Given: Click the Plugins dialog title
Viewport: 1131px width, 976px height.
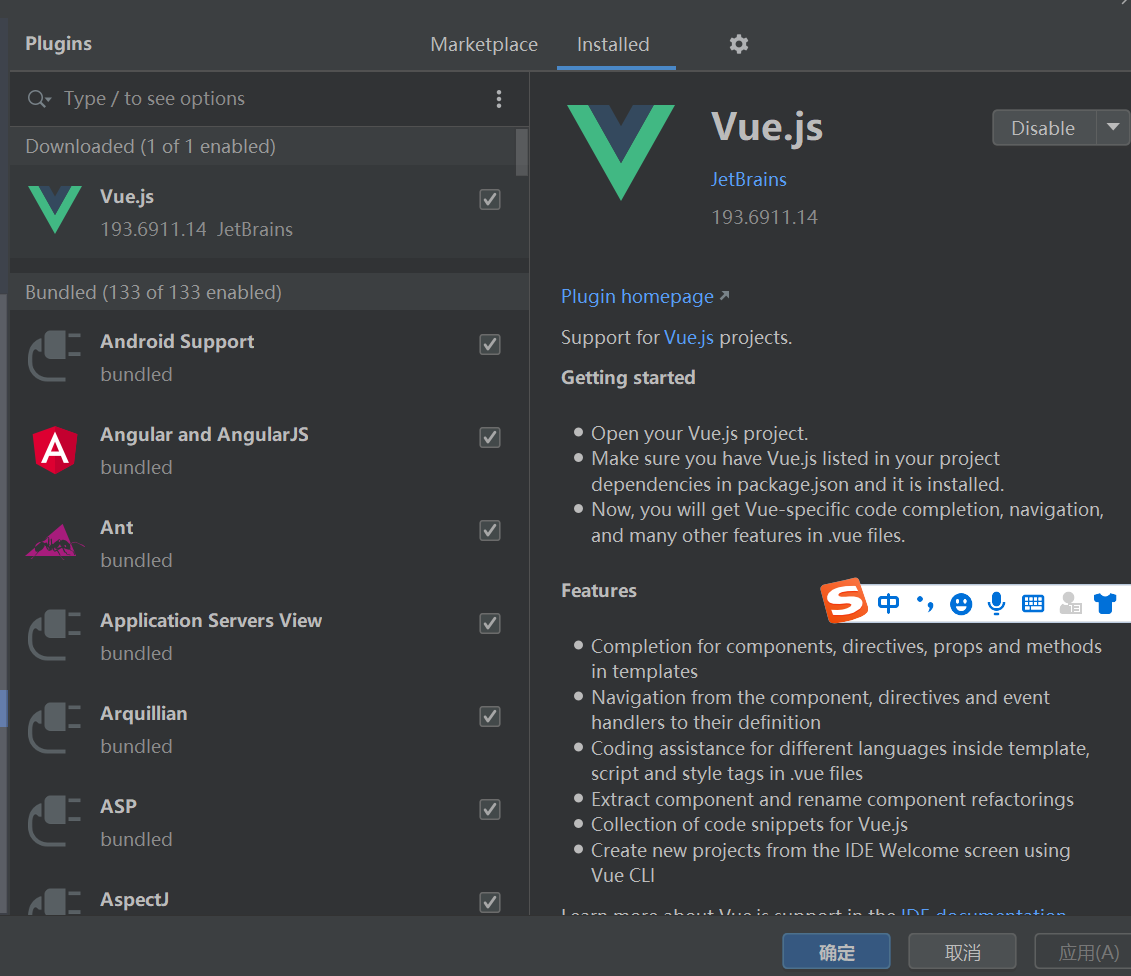Looking at the screenshot, I should 58,44.
